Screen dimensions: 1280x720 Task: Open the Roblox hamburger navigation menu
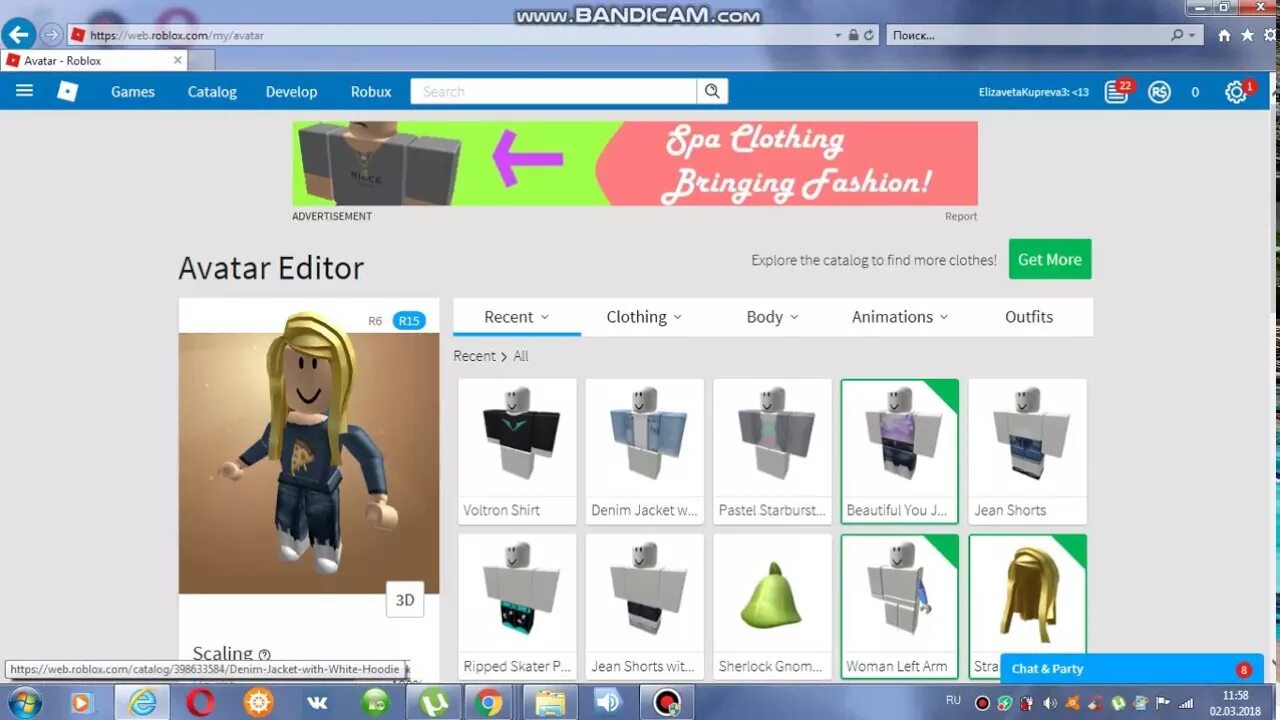tap(25, 91)
